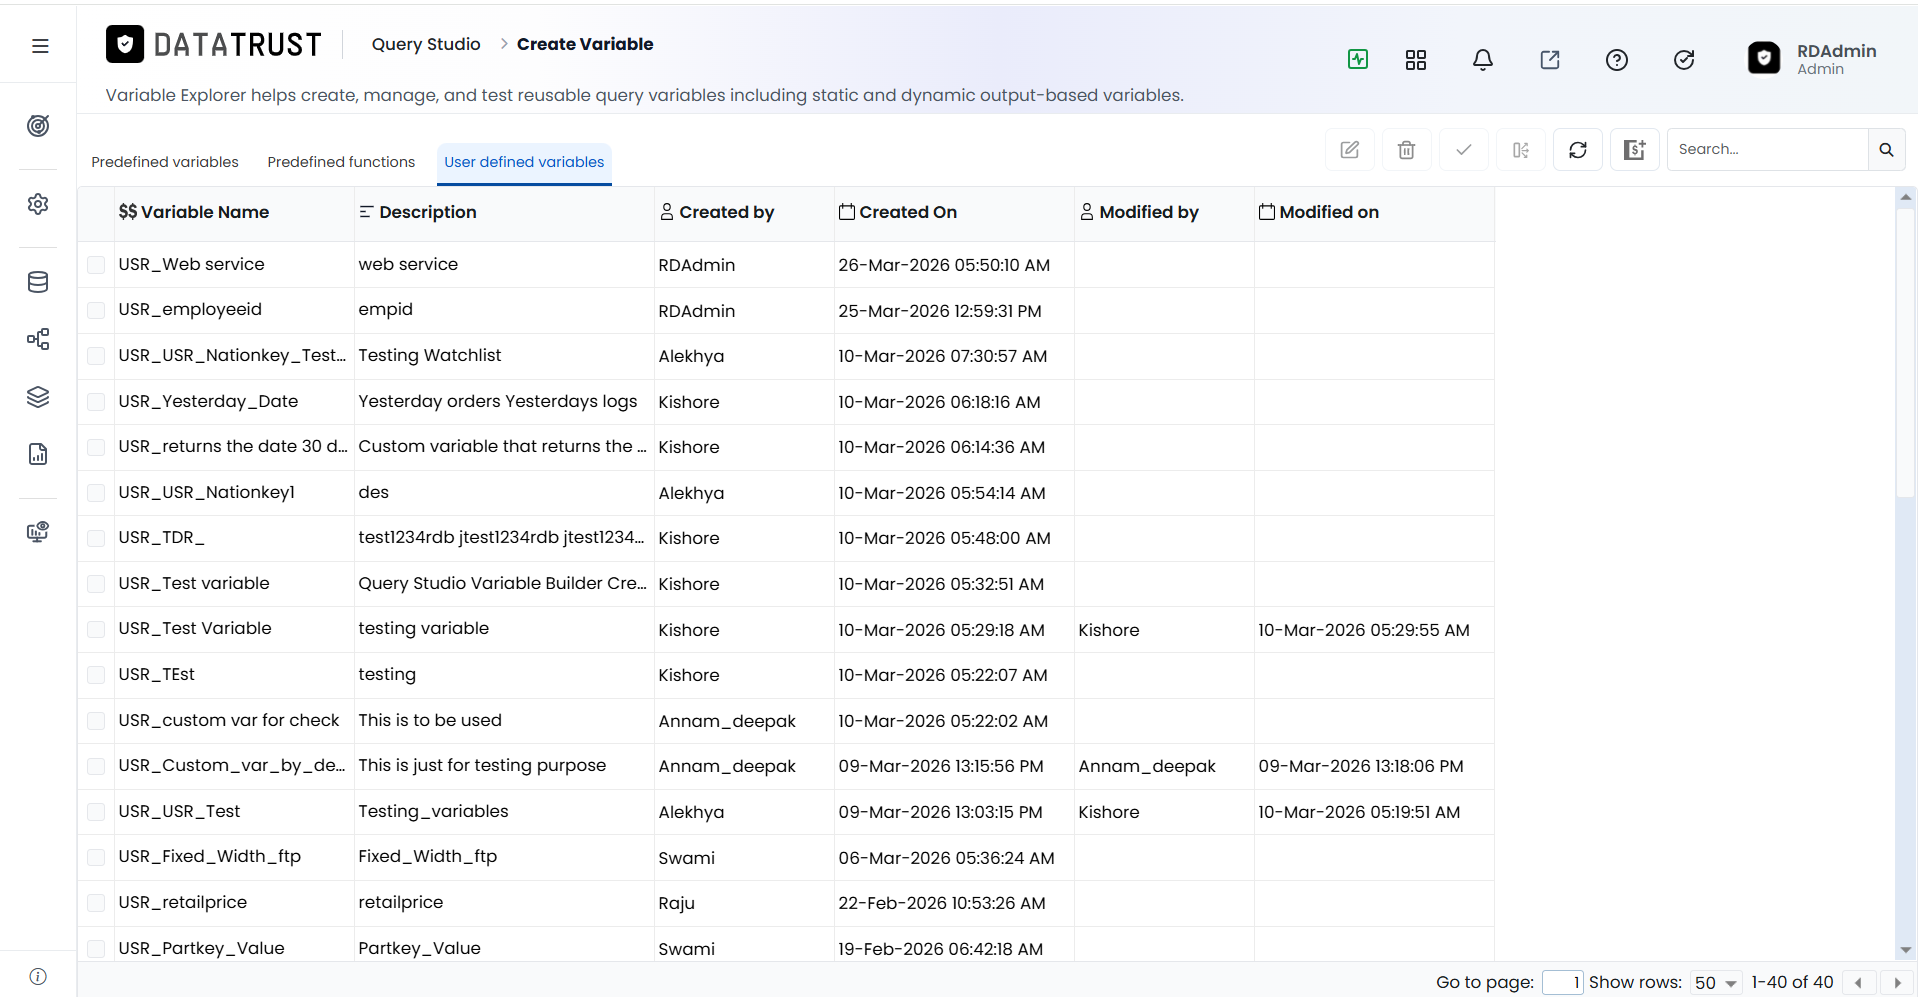Tick the USR_TDR_ row checkbox
Viewport: 1918px width, 997px height.
coord(96,538)
